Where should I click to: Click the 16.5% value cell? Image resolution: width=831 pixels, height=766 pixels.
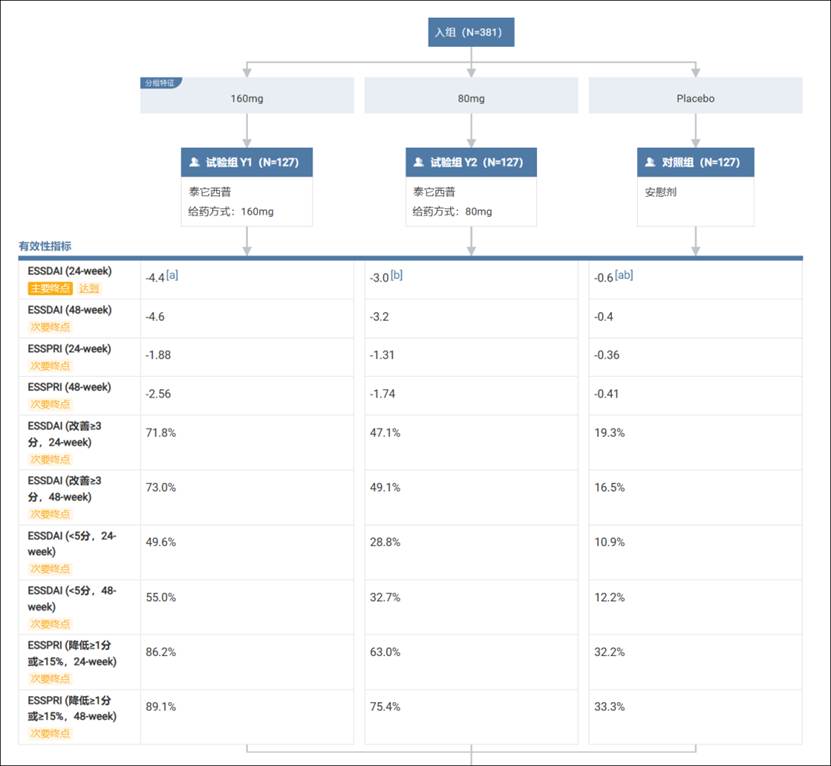(x=695, y=498)
